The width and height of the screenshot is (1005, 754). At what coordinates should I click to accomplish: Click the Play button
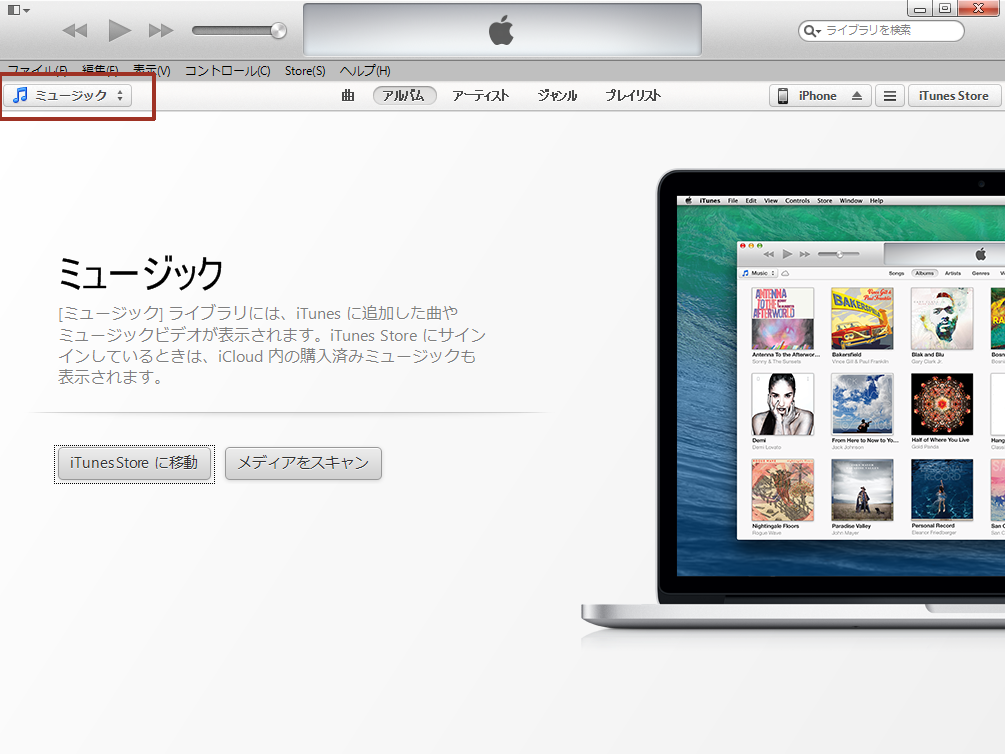[x=119, y=29]
